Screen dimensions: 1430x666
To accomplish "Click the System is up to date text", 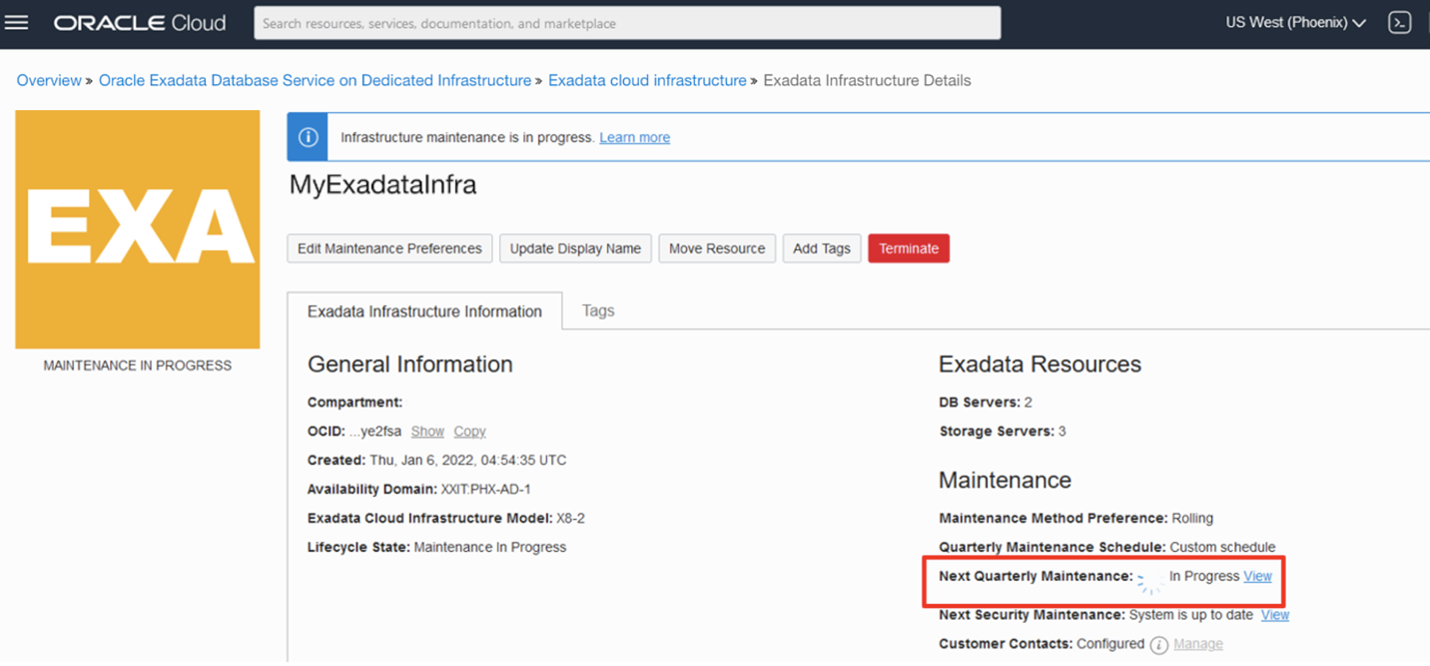I will [1191, 615].
